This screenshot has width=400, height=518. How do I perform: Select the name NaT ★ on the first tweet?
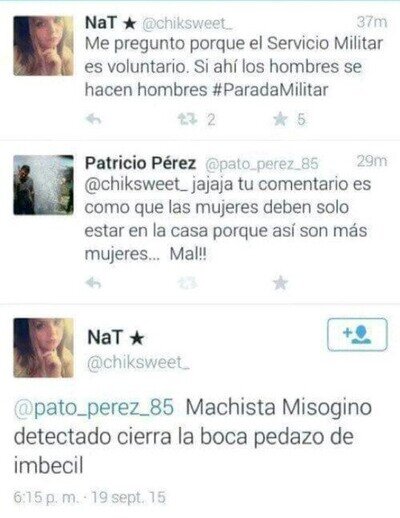pos(111,23)
